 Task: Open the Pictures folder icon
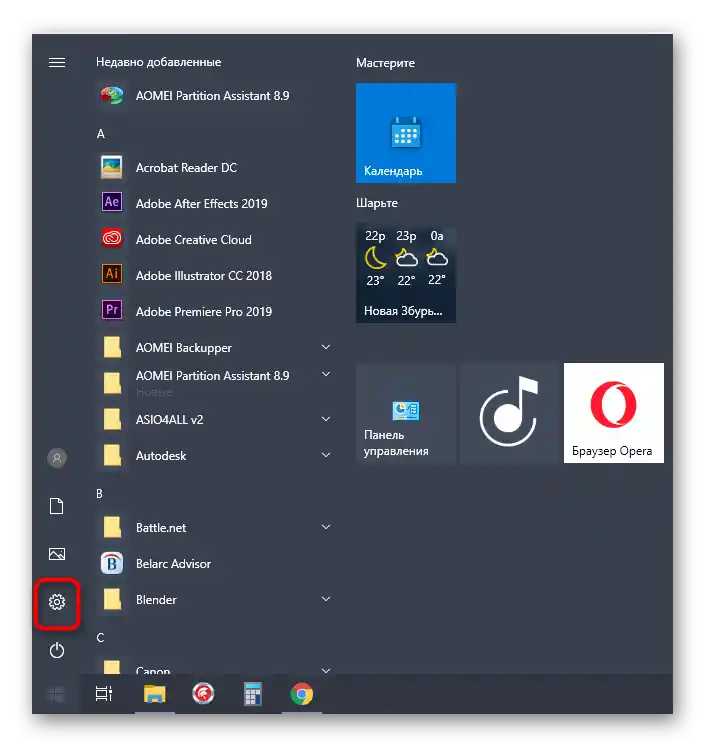57,554
